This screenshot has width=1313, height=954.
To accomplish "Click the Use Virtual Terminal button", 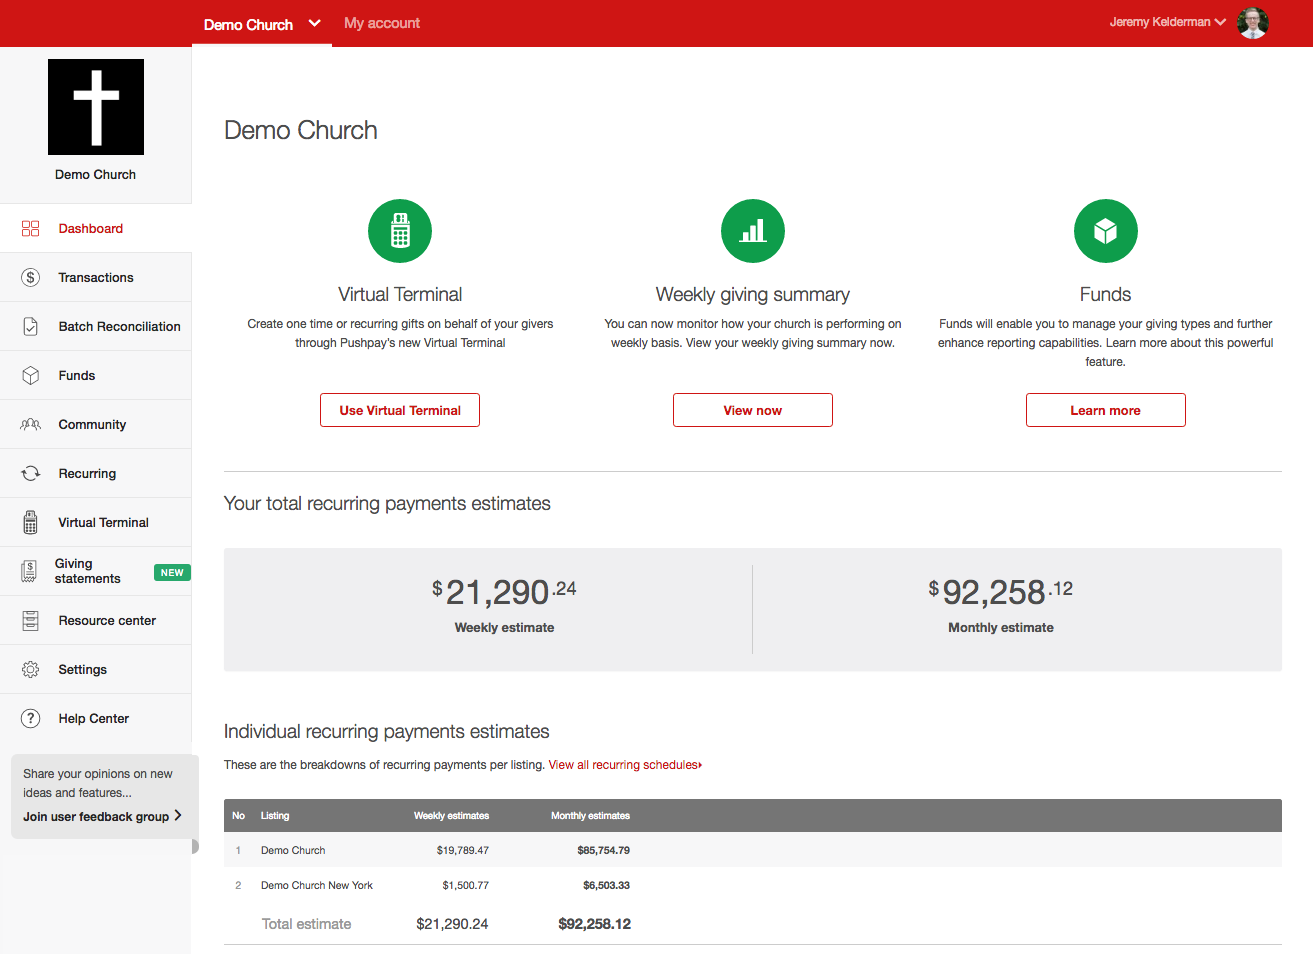I will click(399, 410).
